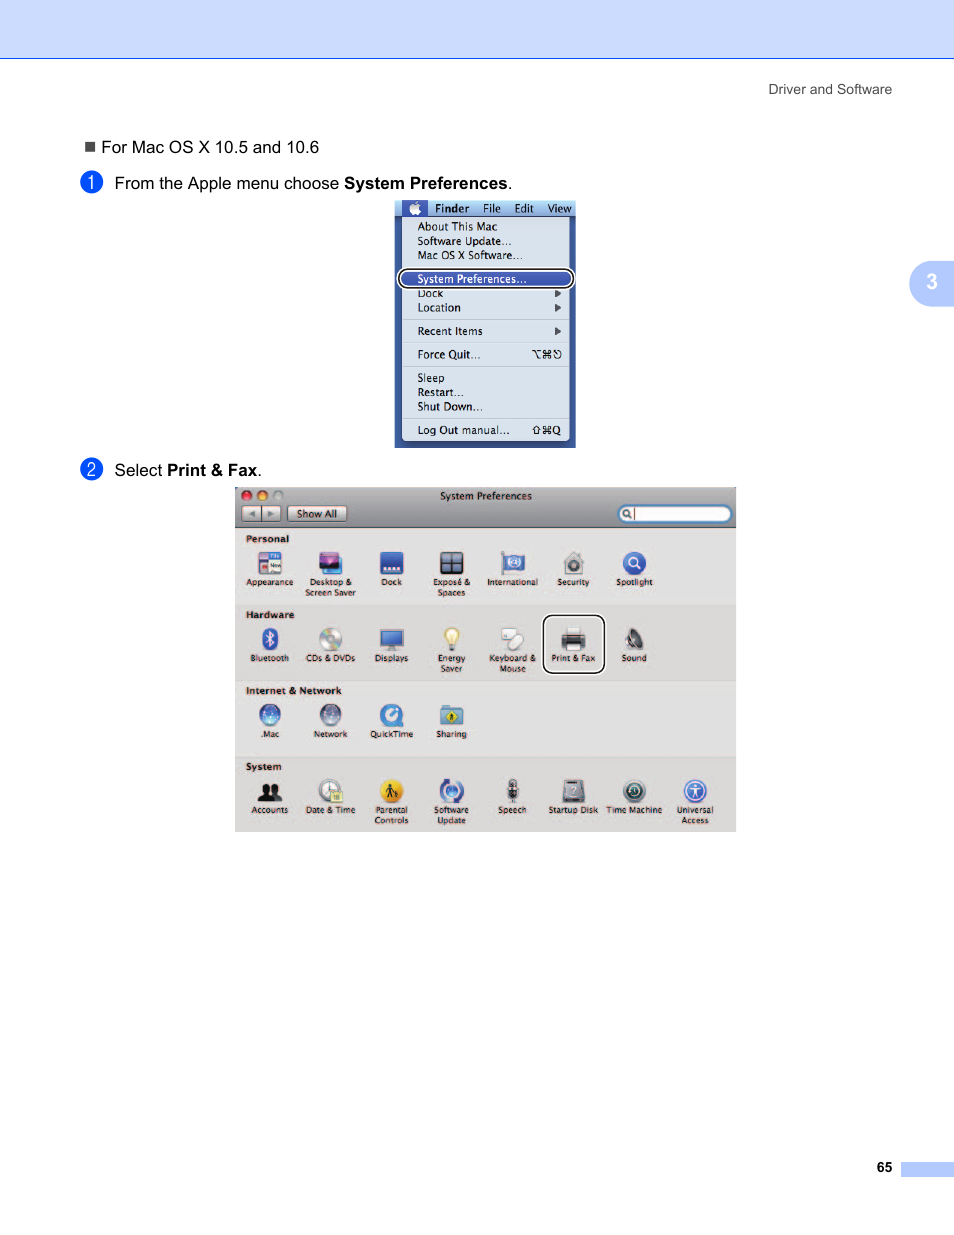The width and height of the screenshot is (954, 1235).
Task: Open the Network preference pane
Action: pos(330,721)
